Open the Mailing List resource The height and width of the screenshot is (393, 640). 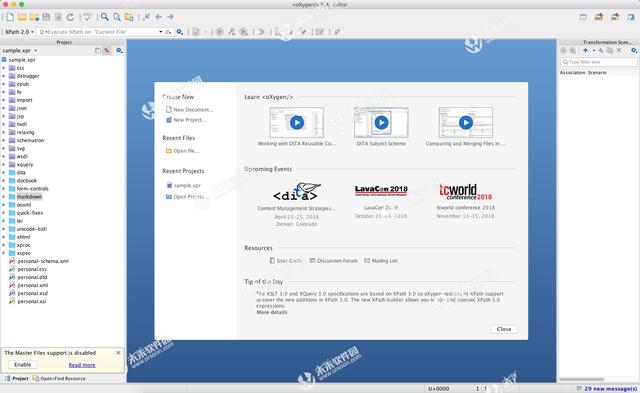381,261
